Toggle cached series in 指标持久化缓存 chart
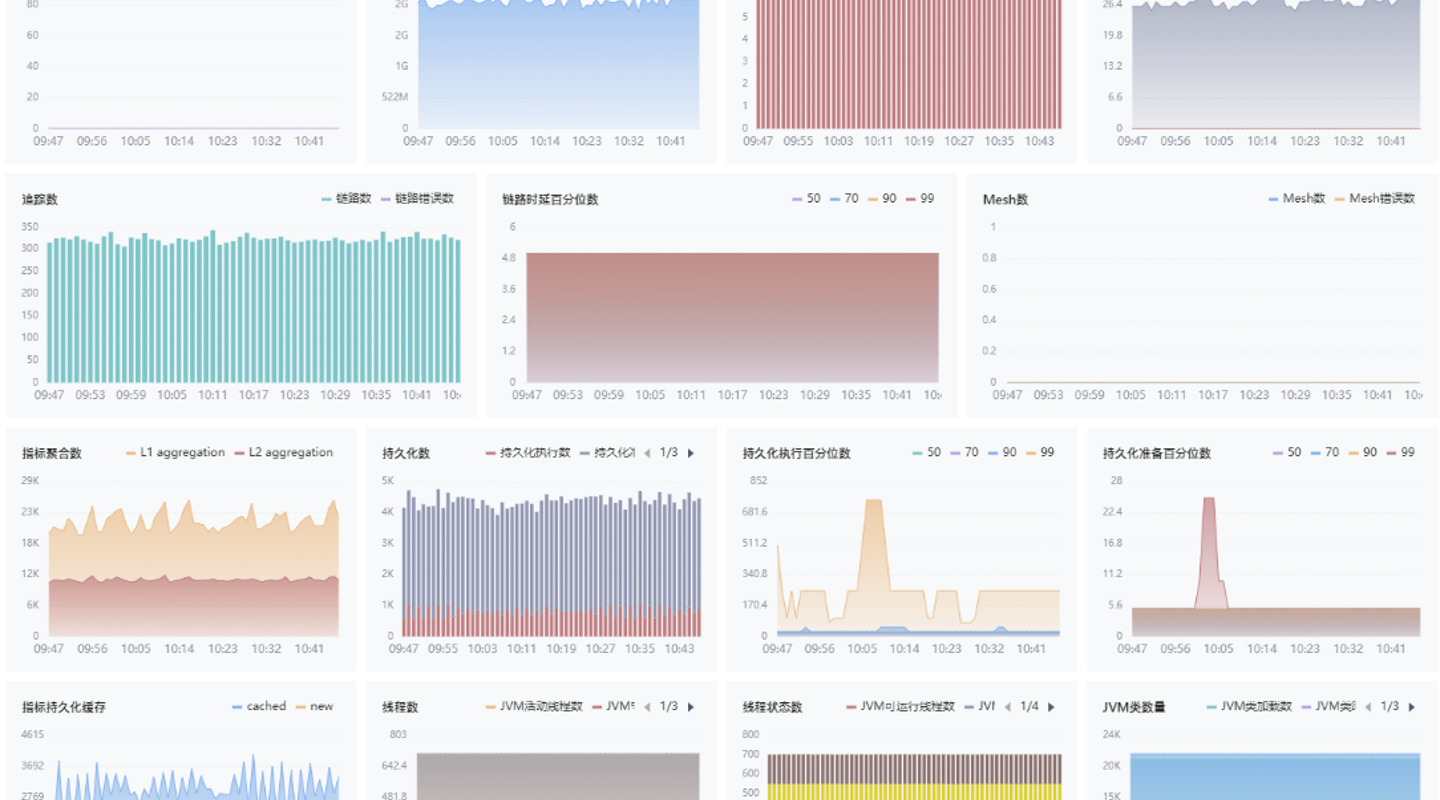Viewport: 1440px width, 800px height. (259, 707)
